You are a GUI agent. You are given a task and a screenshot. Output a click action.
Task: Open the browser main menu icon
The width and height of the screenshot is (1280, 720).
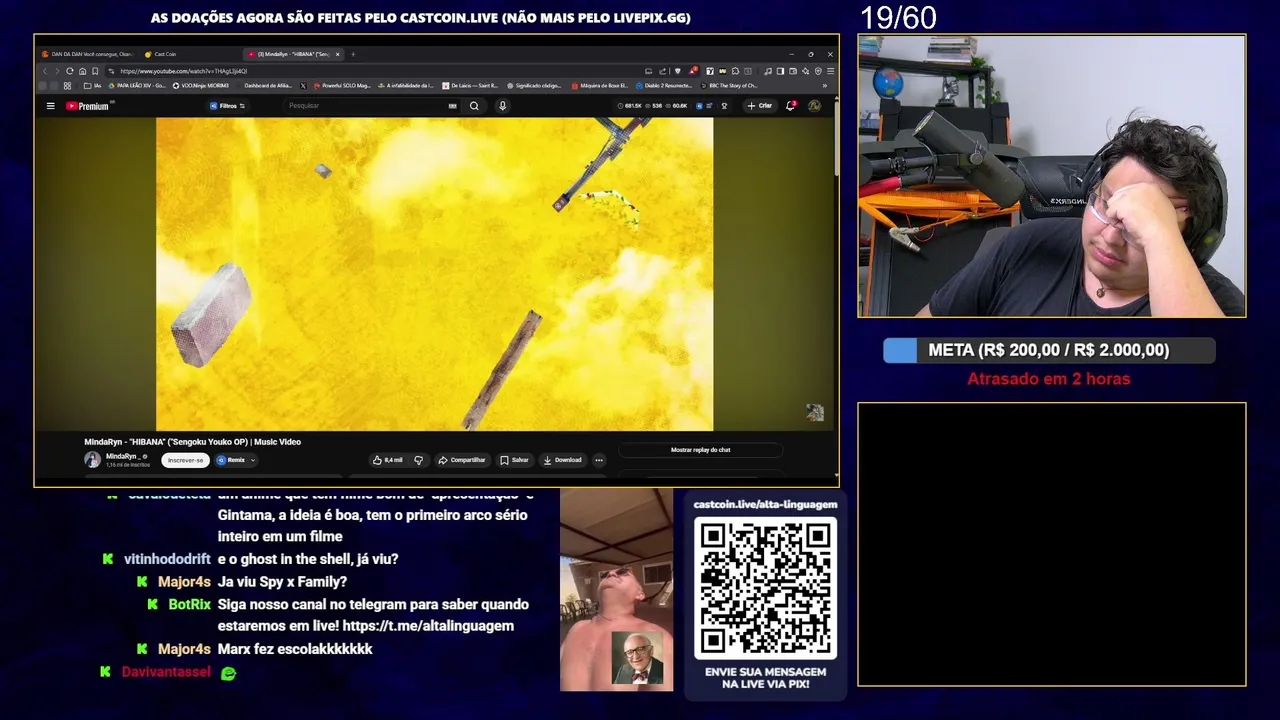click(830, 71)
